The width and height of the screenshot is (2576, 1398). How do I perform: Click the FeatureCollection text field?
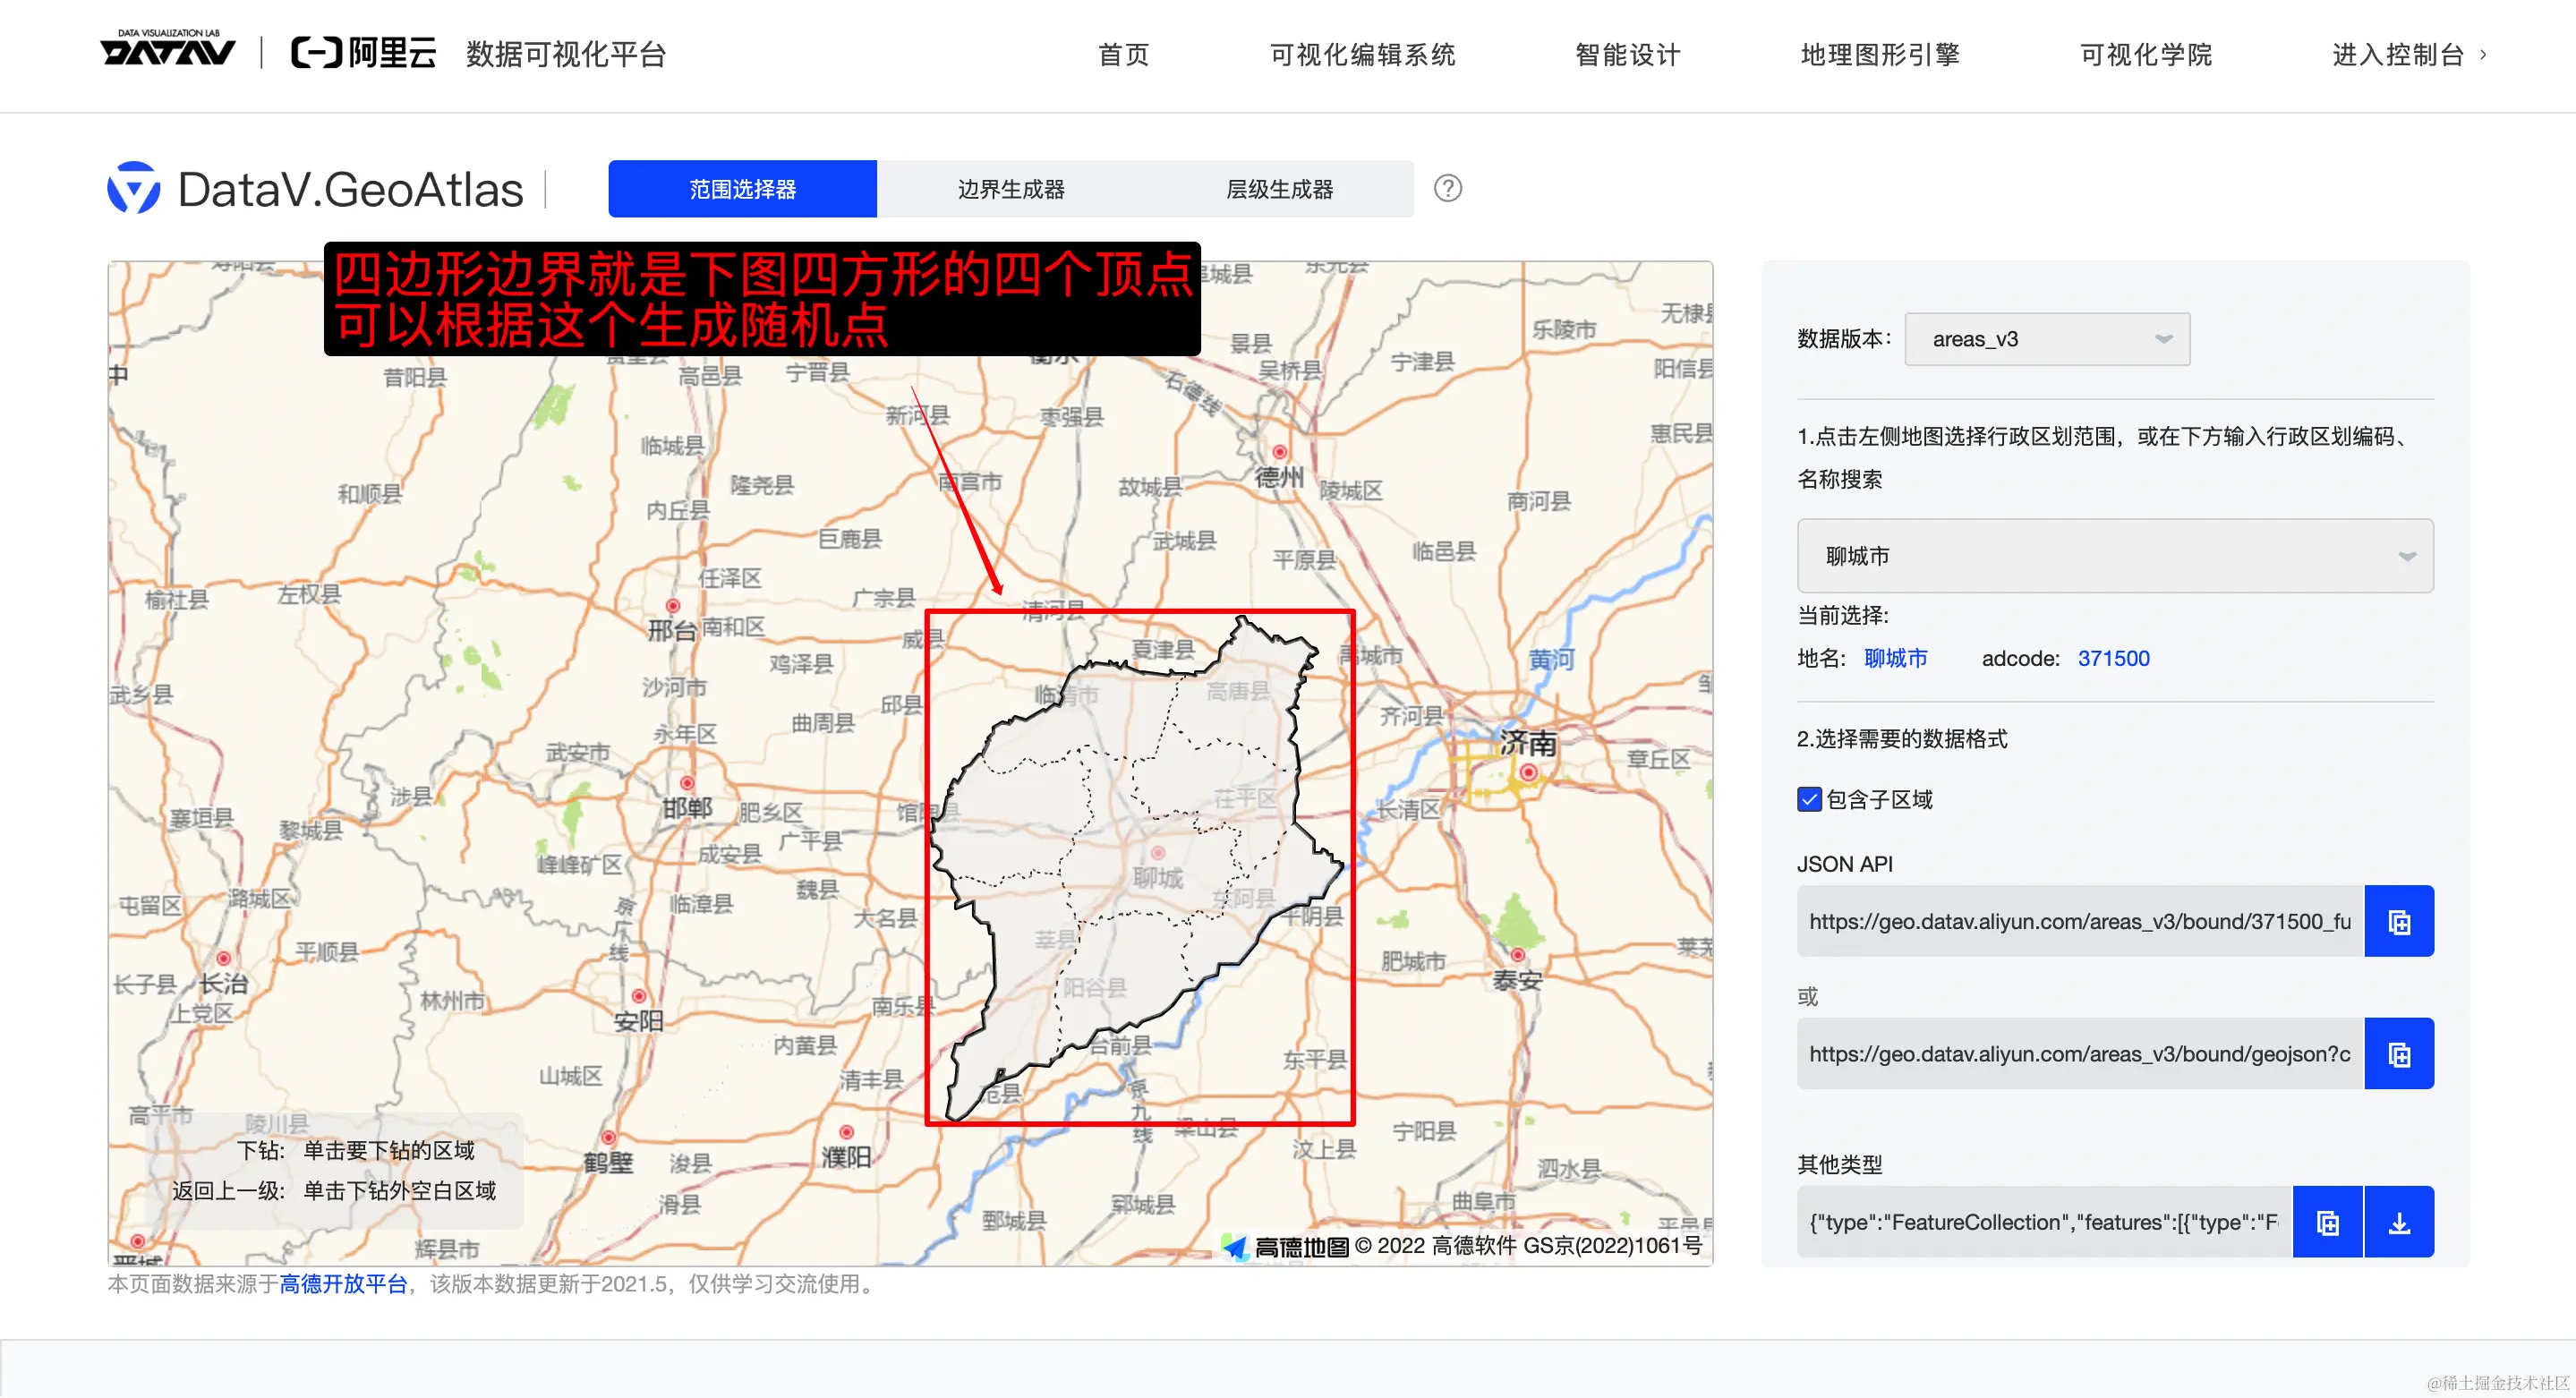tap(2044, 1222)
